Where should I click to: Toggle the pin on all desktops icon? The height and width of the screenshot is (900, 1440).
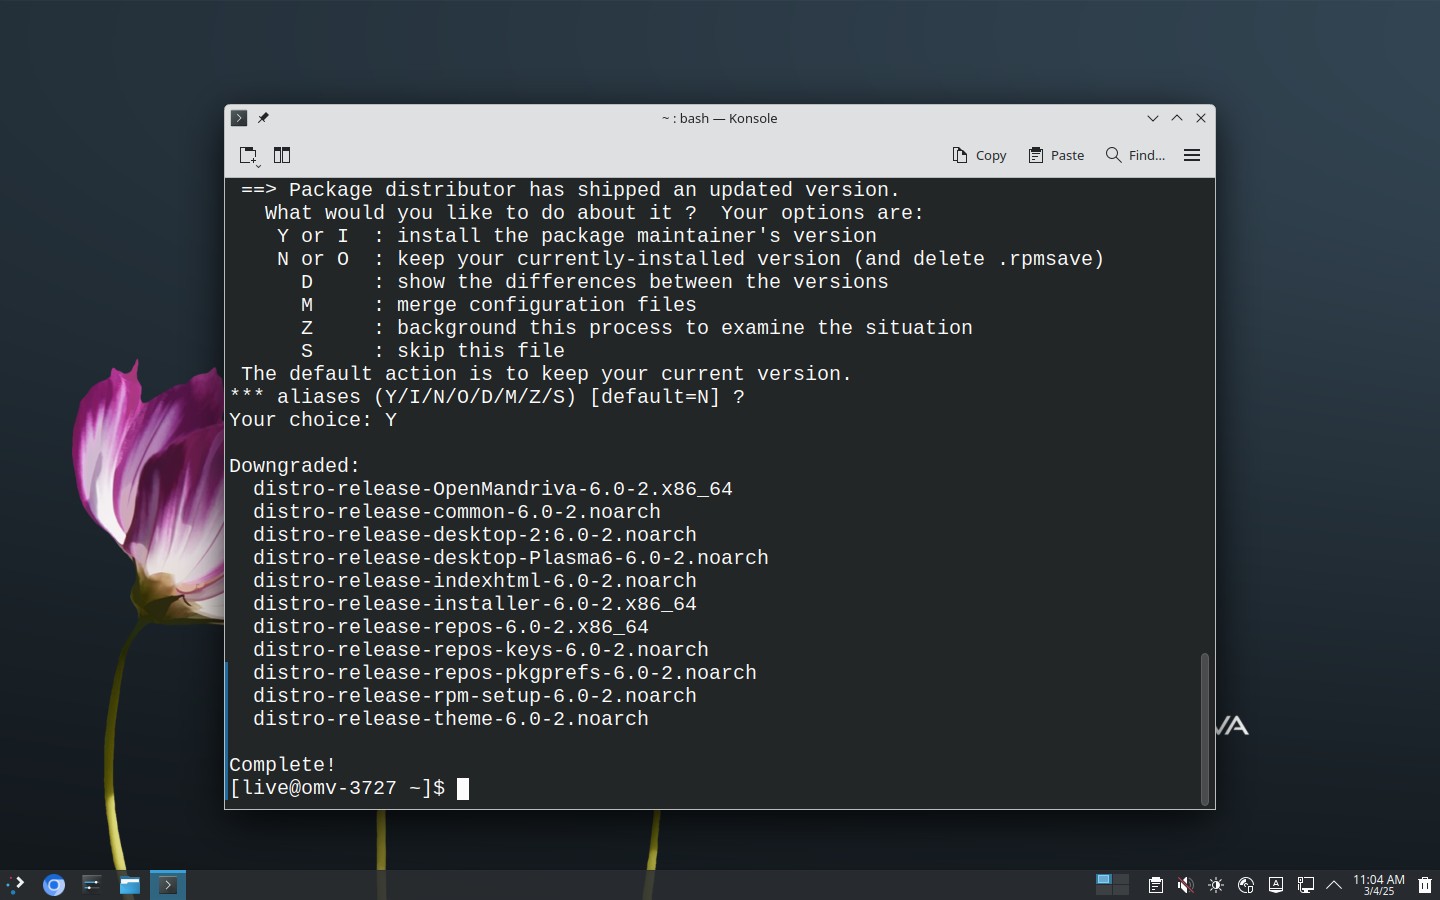[263, 118]
